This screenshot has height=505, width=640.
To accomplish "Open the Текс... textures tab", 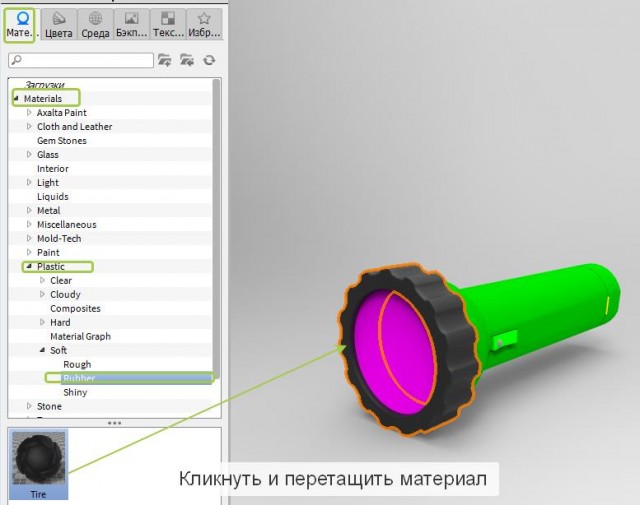I will 168,24.
